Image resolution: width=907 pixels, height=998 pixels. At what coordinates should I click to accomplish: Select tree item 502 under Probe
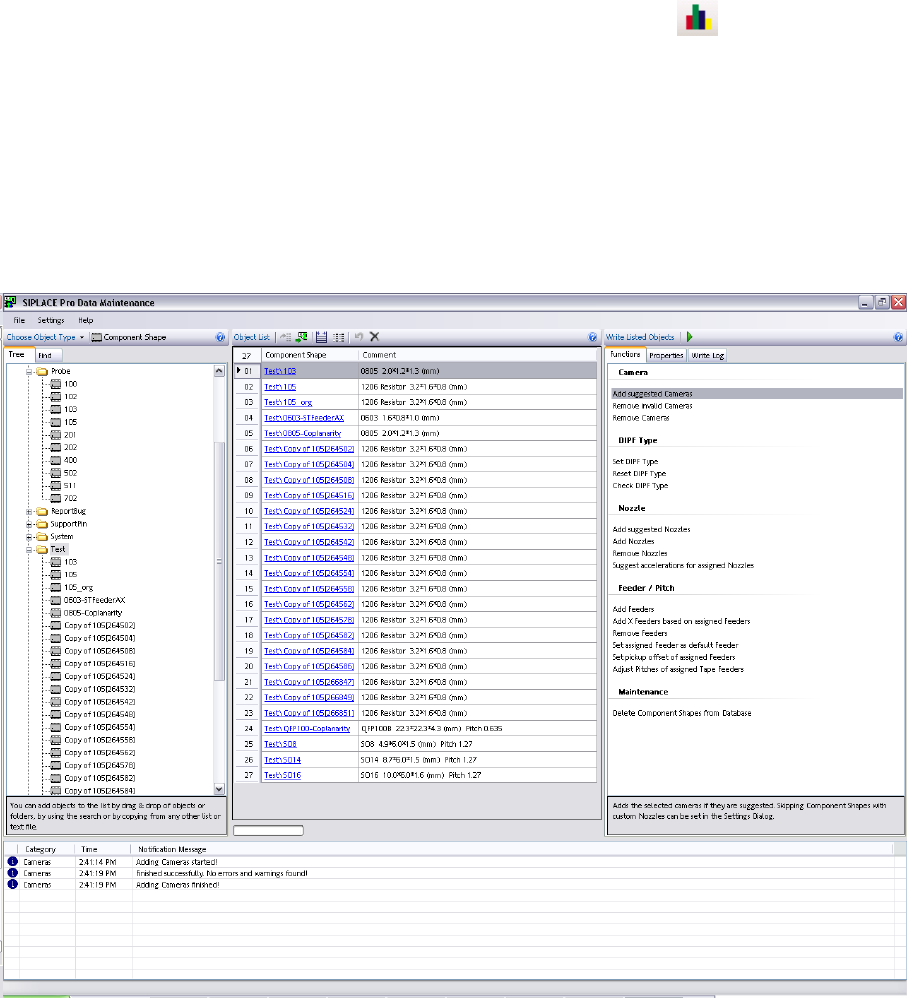[71, 473]
